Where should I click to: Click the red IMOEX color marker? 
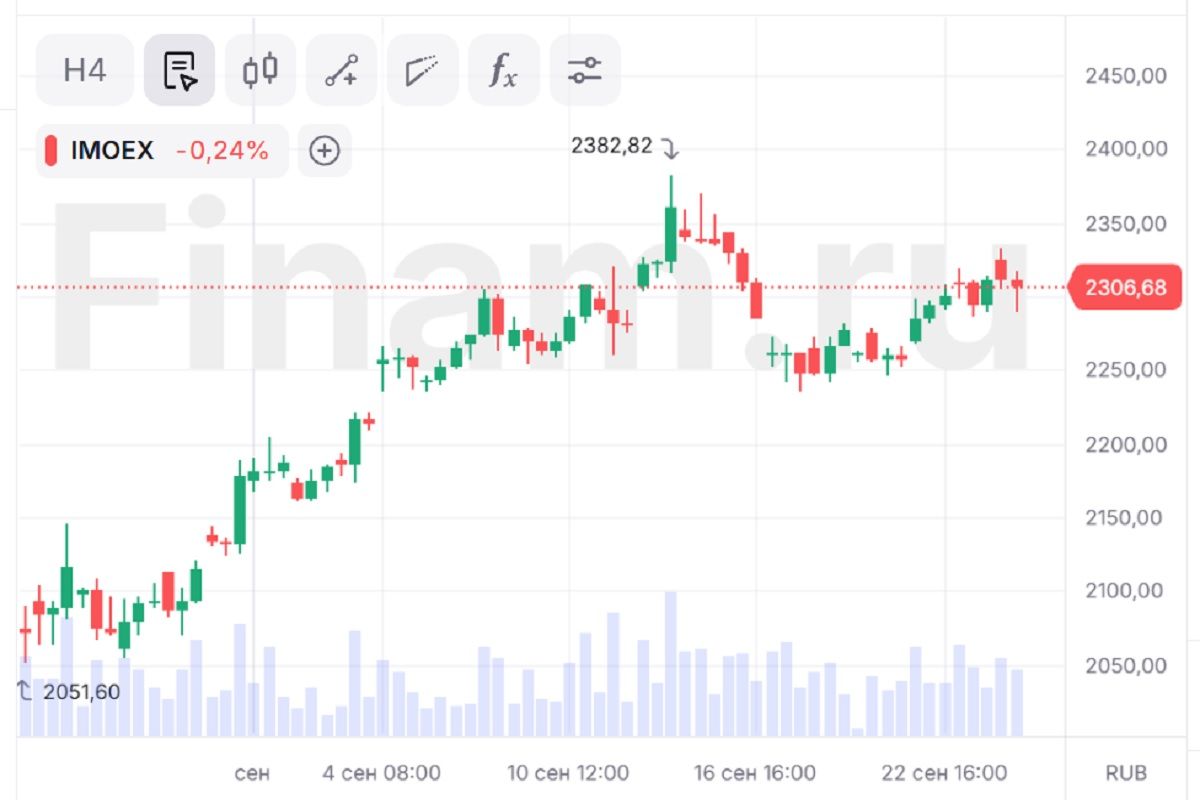(51, 151)
